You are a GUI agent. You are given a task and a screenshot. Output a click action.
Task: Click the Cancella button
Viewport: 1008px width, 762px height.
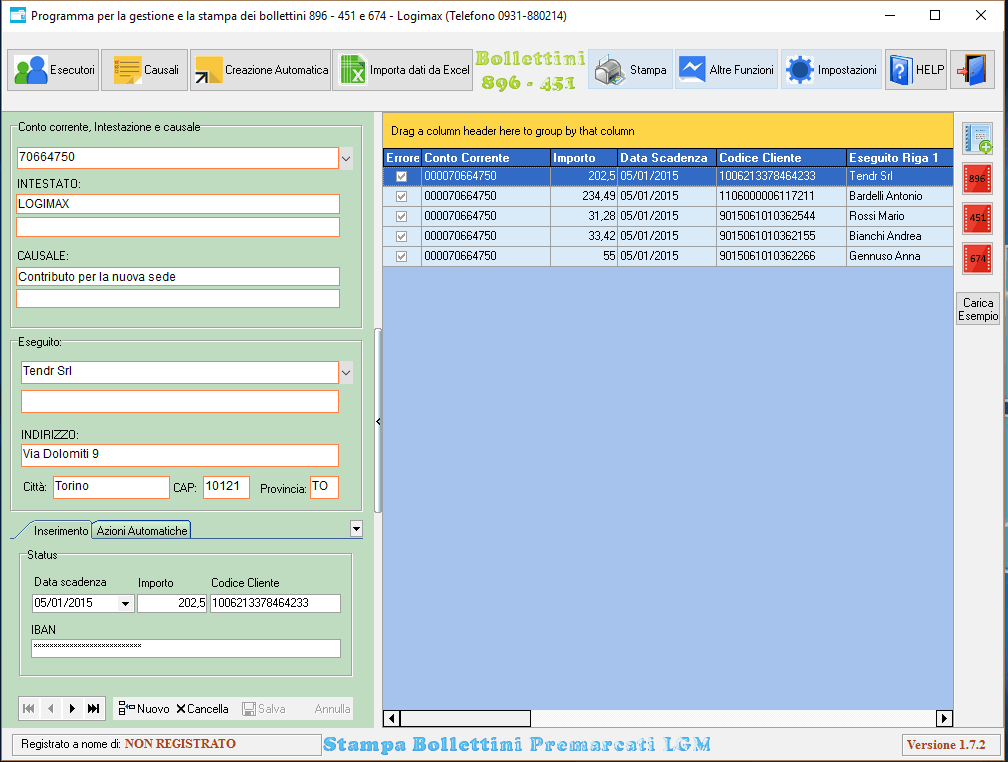click(x=202, y=709)
